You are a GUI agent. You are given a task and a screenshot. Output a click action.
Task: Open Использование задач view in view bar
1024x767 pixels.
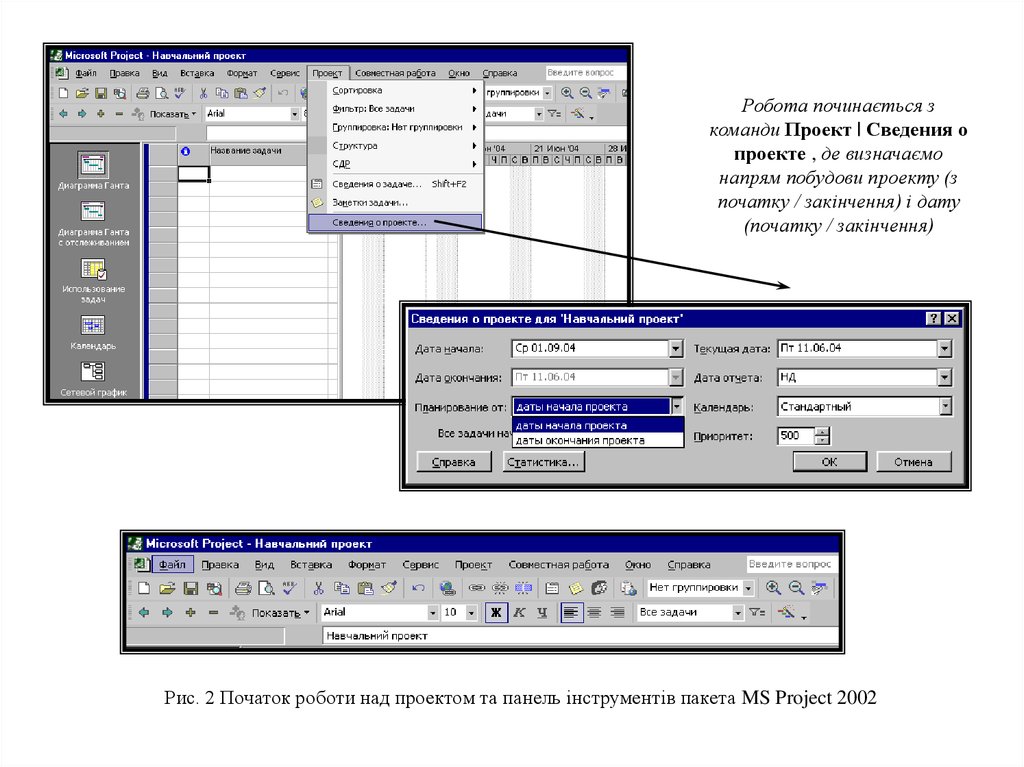click(93, 281)
